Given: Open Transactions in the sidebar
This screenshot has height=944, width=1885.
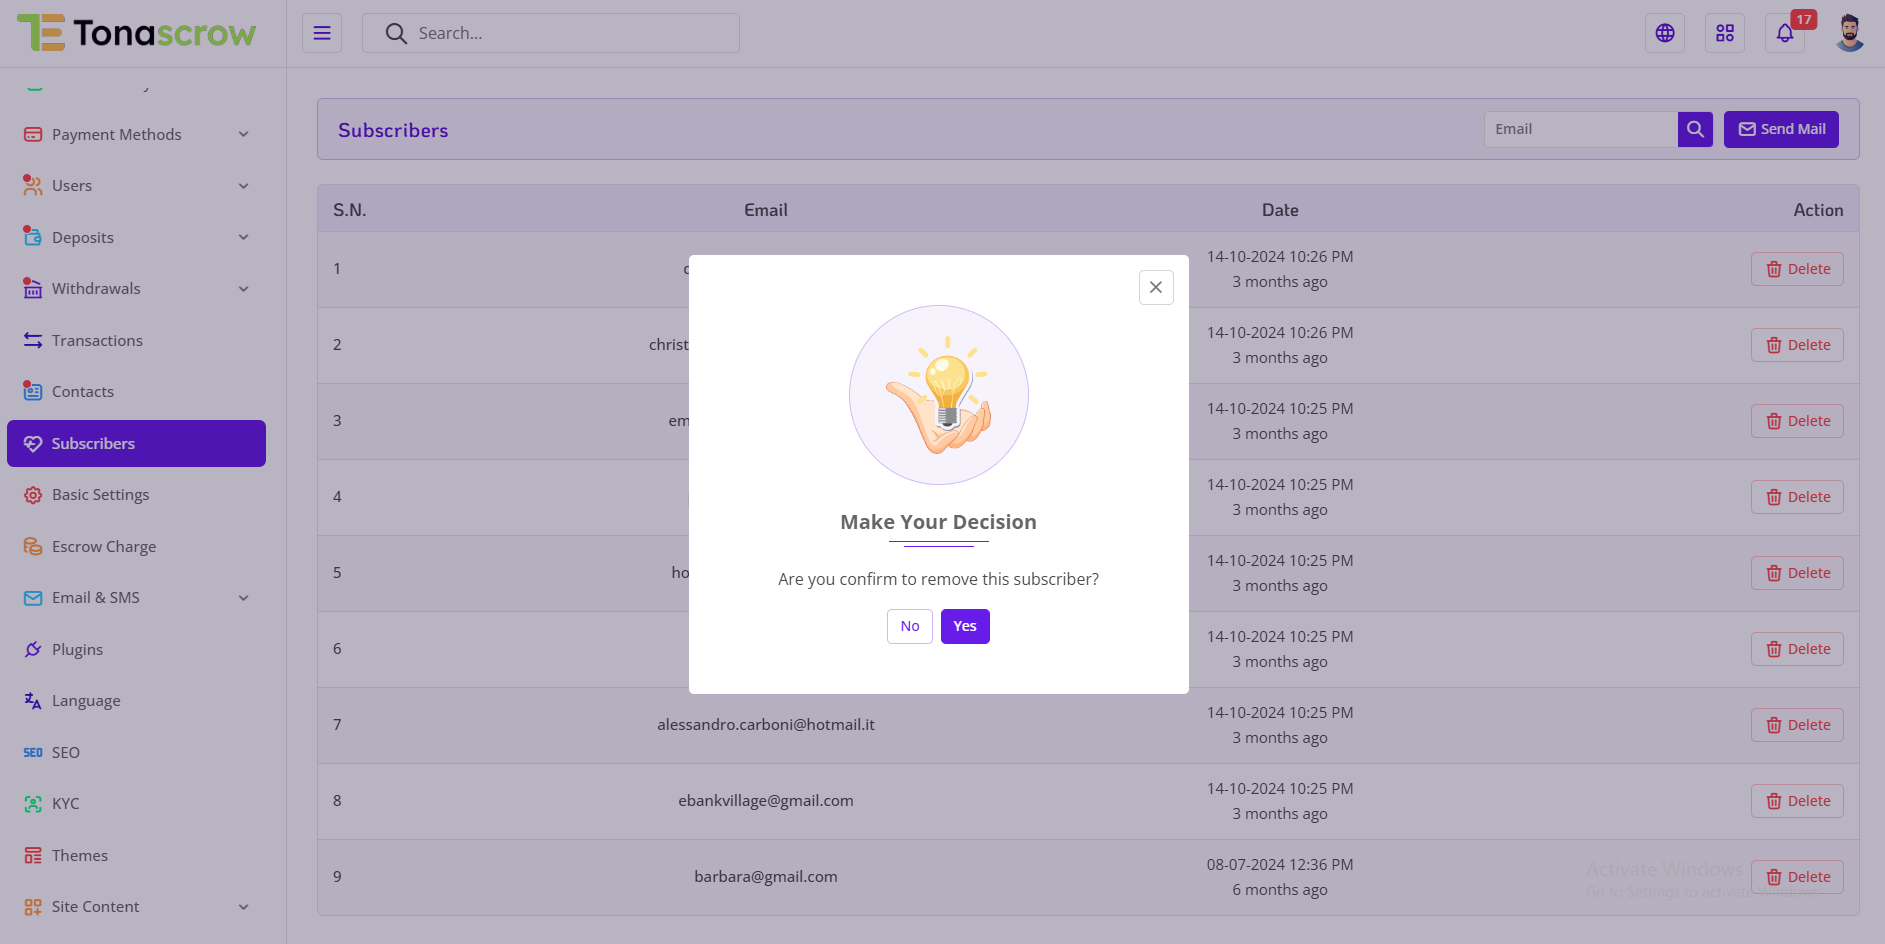Looking at the screenshot, I should click(97, 341).
